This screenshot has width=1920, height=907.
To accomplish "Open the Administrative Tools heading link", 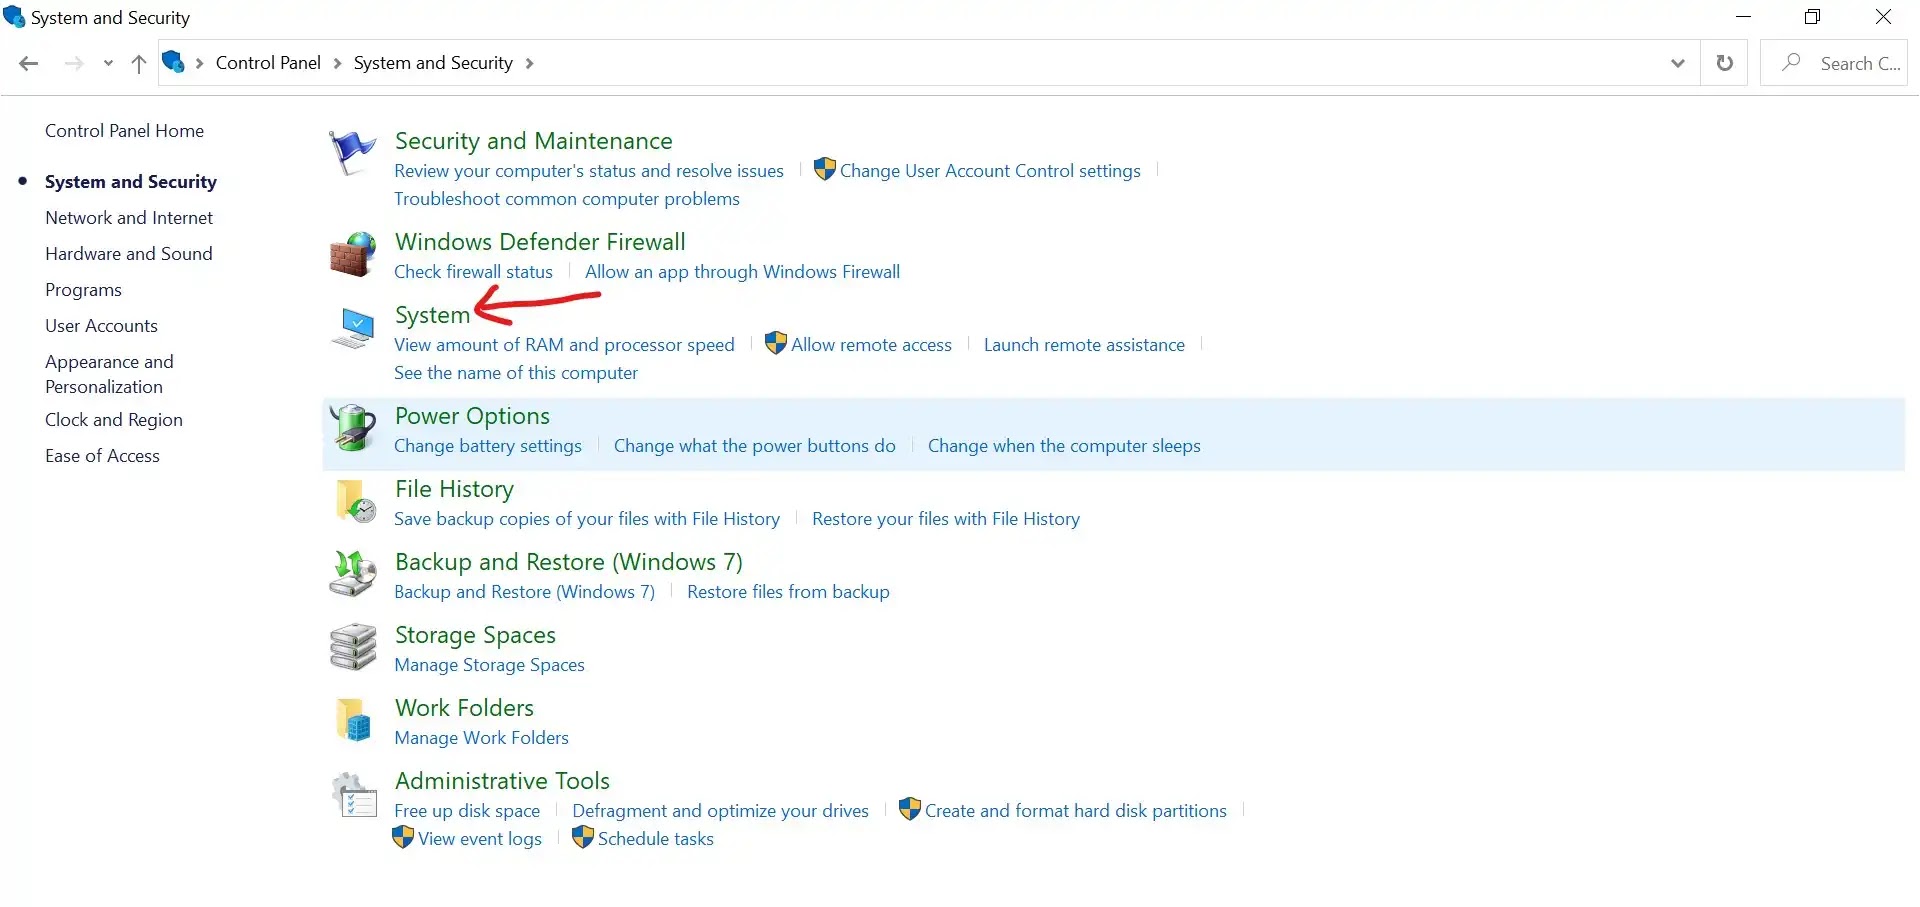I will (502, 781).
